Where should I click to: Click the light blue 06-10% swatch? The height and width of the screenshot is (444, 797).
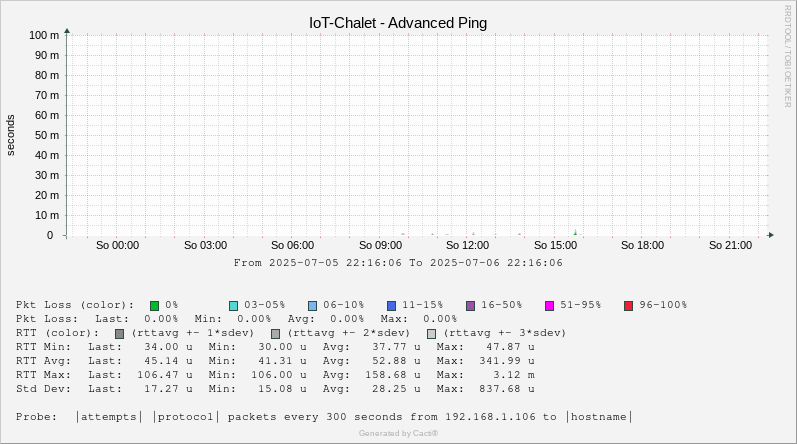tap(313, 306)
